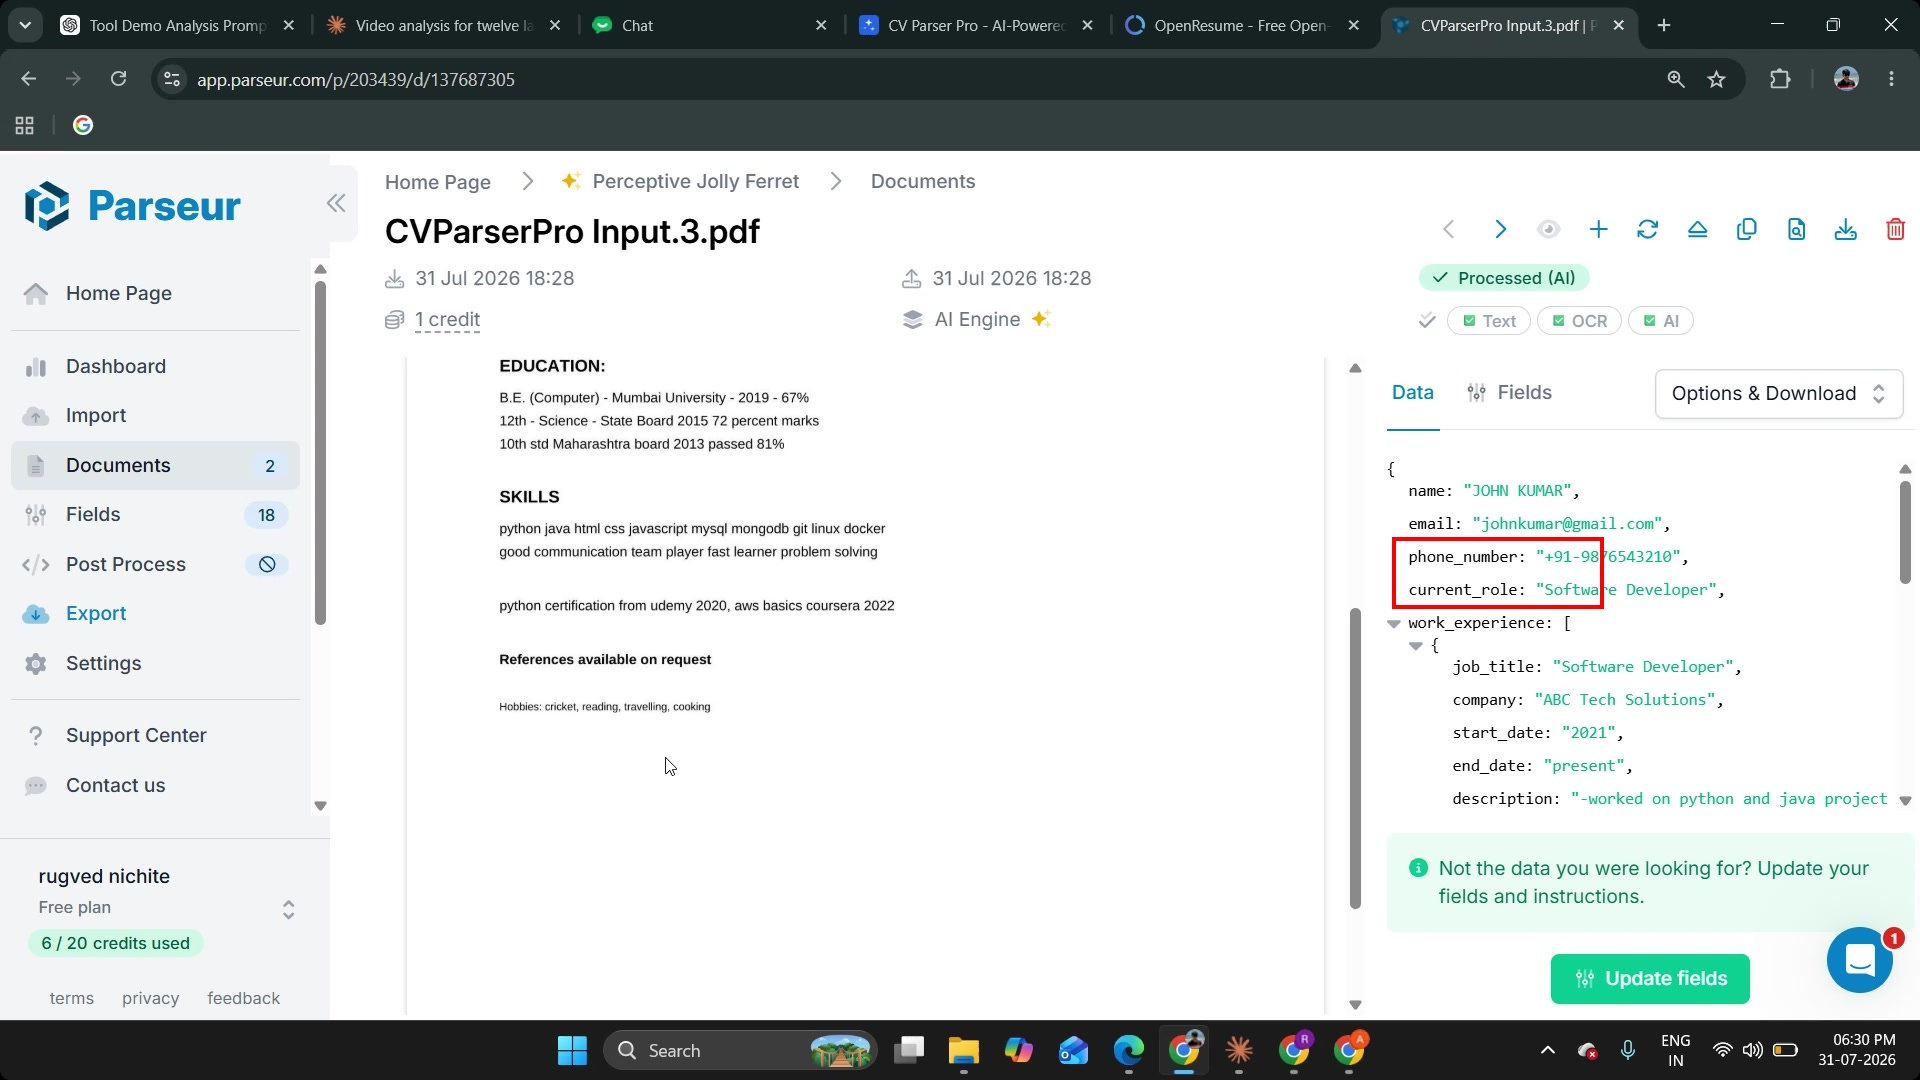Viewport: 1920px width, 1080px height.
Task: Click the "JOHN KUMAR" name value
Action: click(x=1517, y=491)
